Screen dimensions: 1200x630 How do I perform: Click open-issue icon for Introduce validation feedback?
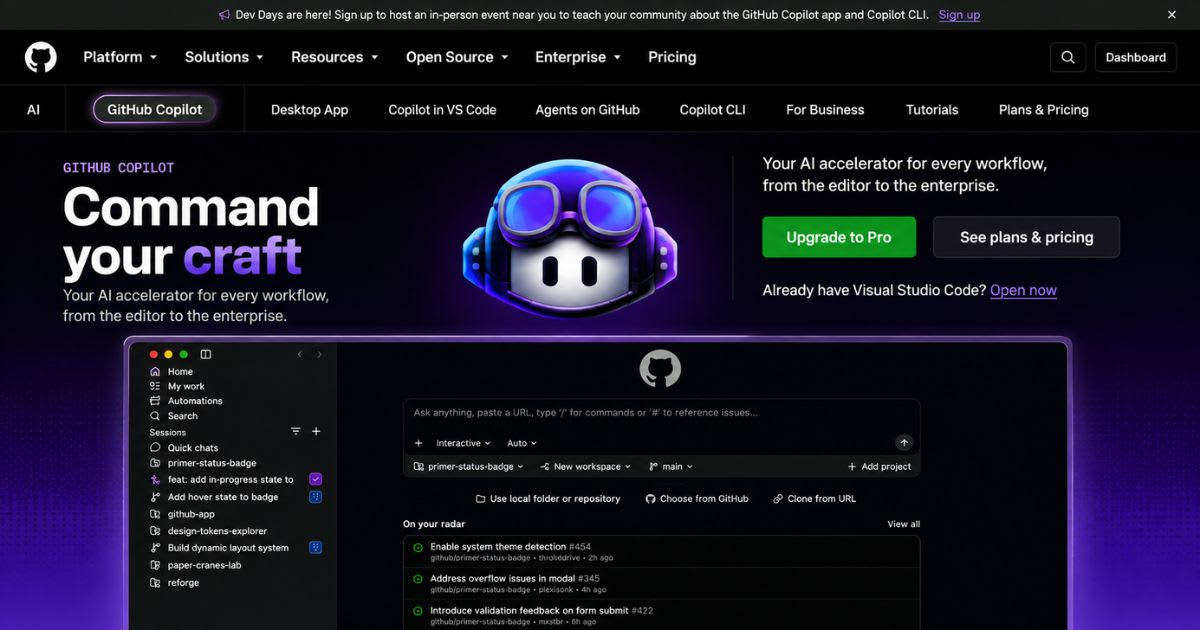pos(418,611)
